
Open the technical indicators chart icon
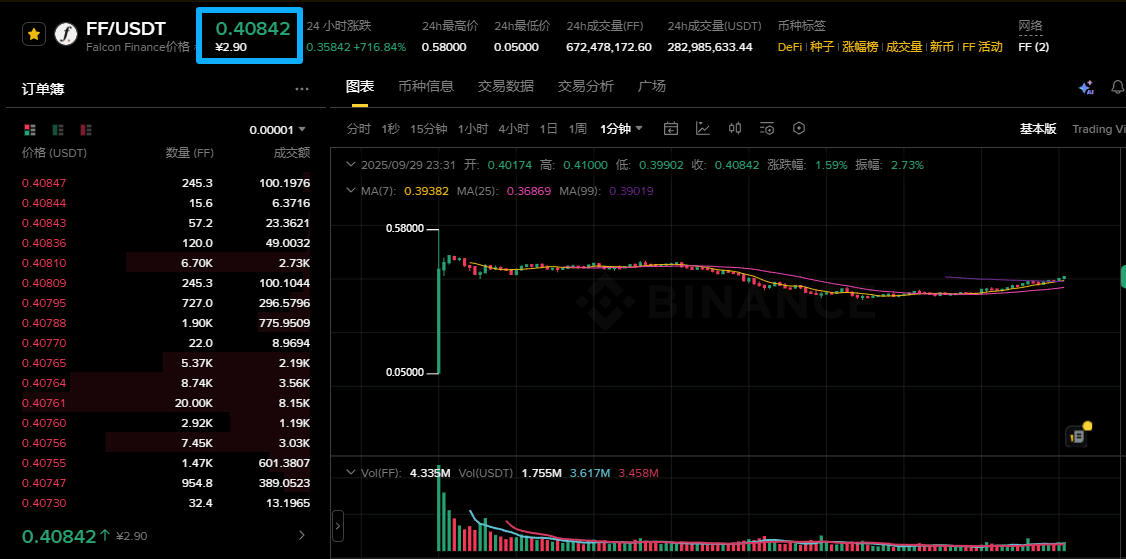click(703, 128)
